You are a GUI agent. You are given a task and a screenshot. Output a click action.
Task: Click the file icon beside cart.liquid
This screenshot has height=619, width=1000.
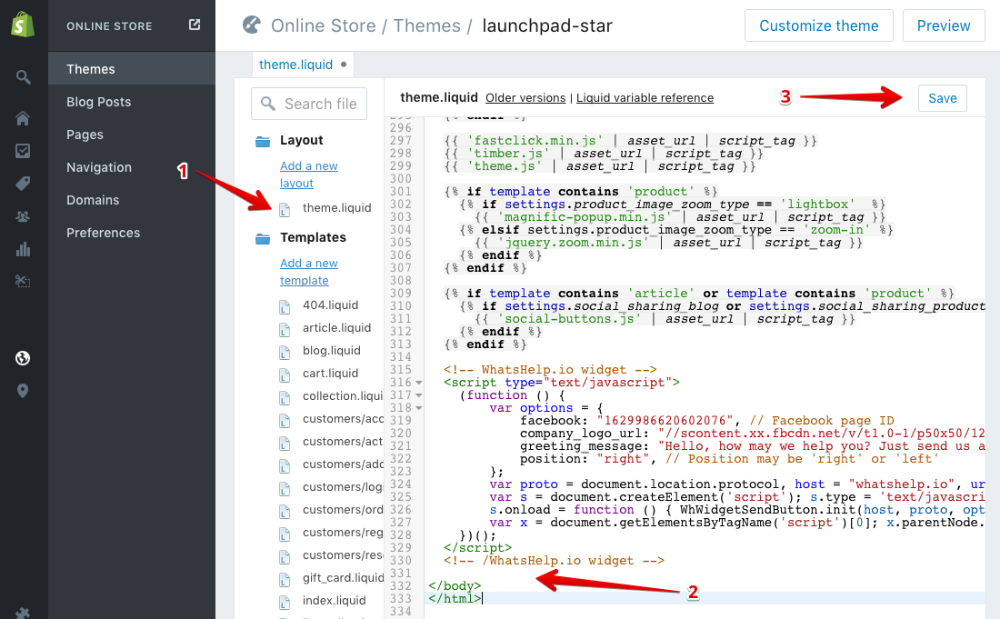[x=284, y=375]
